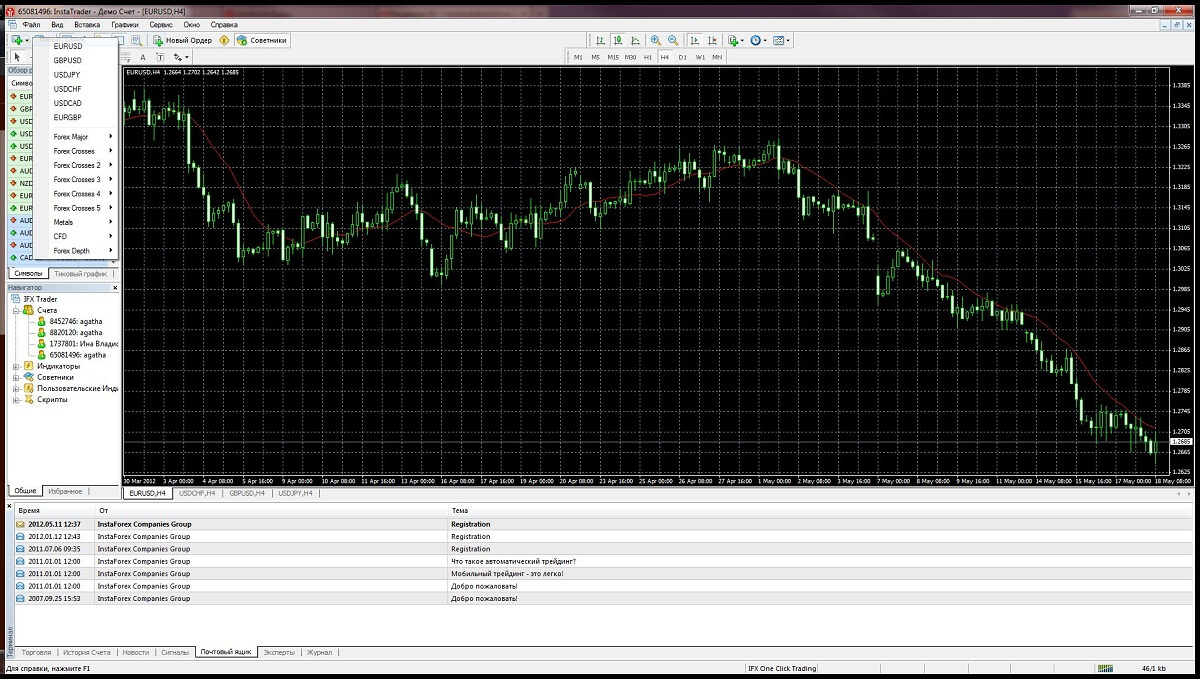The image size is (1200, 679).
Task: Toggle the Советники auto-trading button
Action: [262, 41]
